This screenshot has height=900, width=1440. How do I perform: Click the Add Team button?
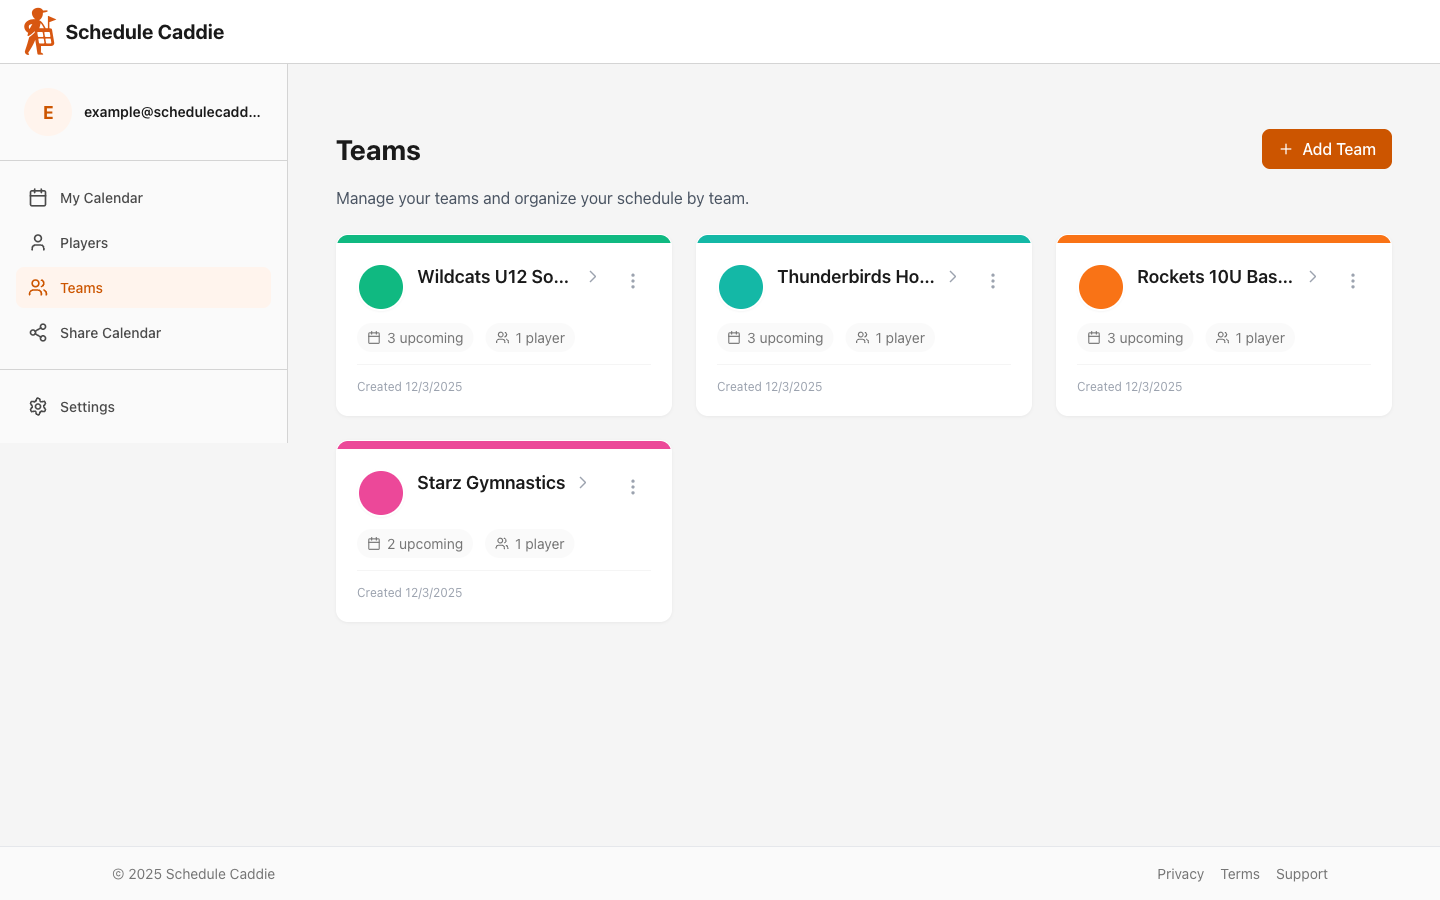coord(1326,148)
